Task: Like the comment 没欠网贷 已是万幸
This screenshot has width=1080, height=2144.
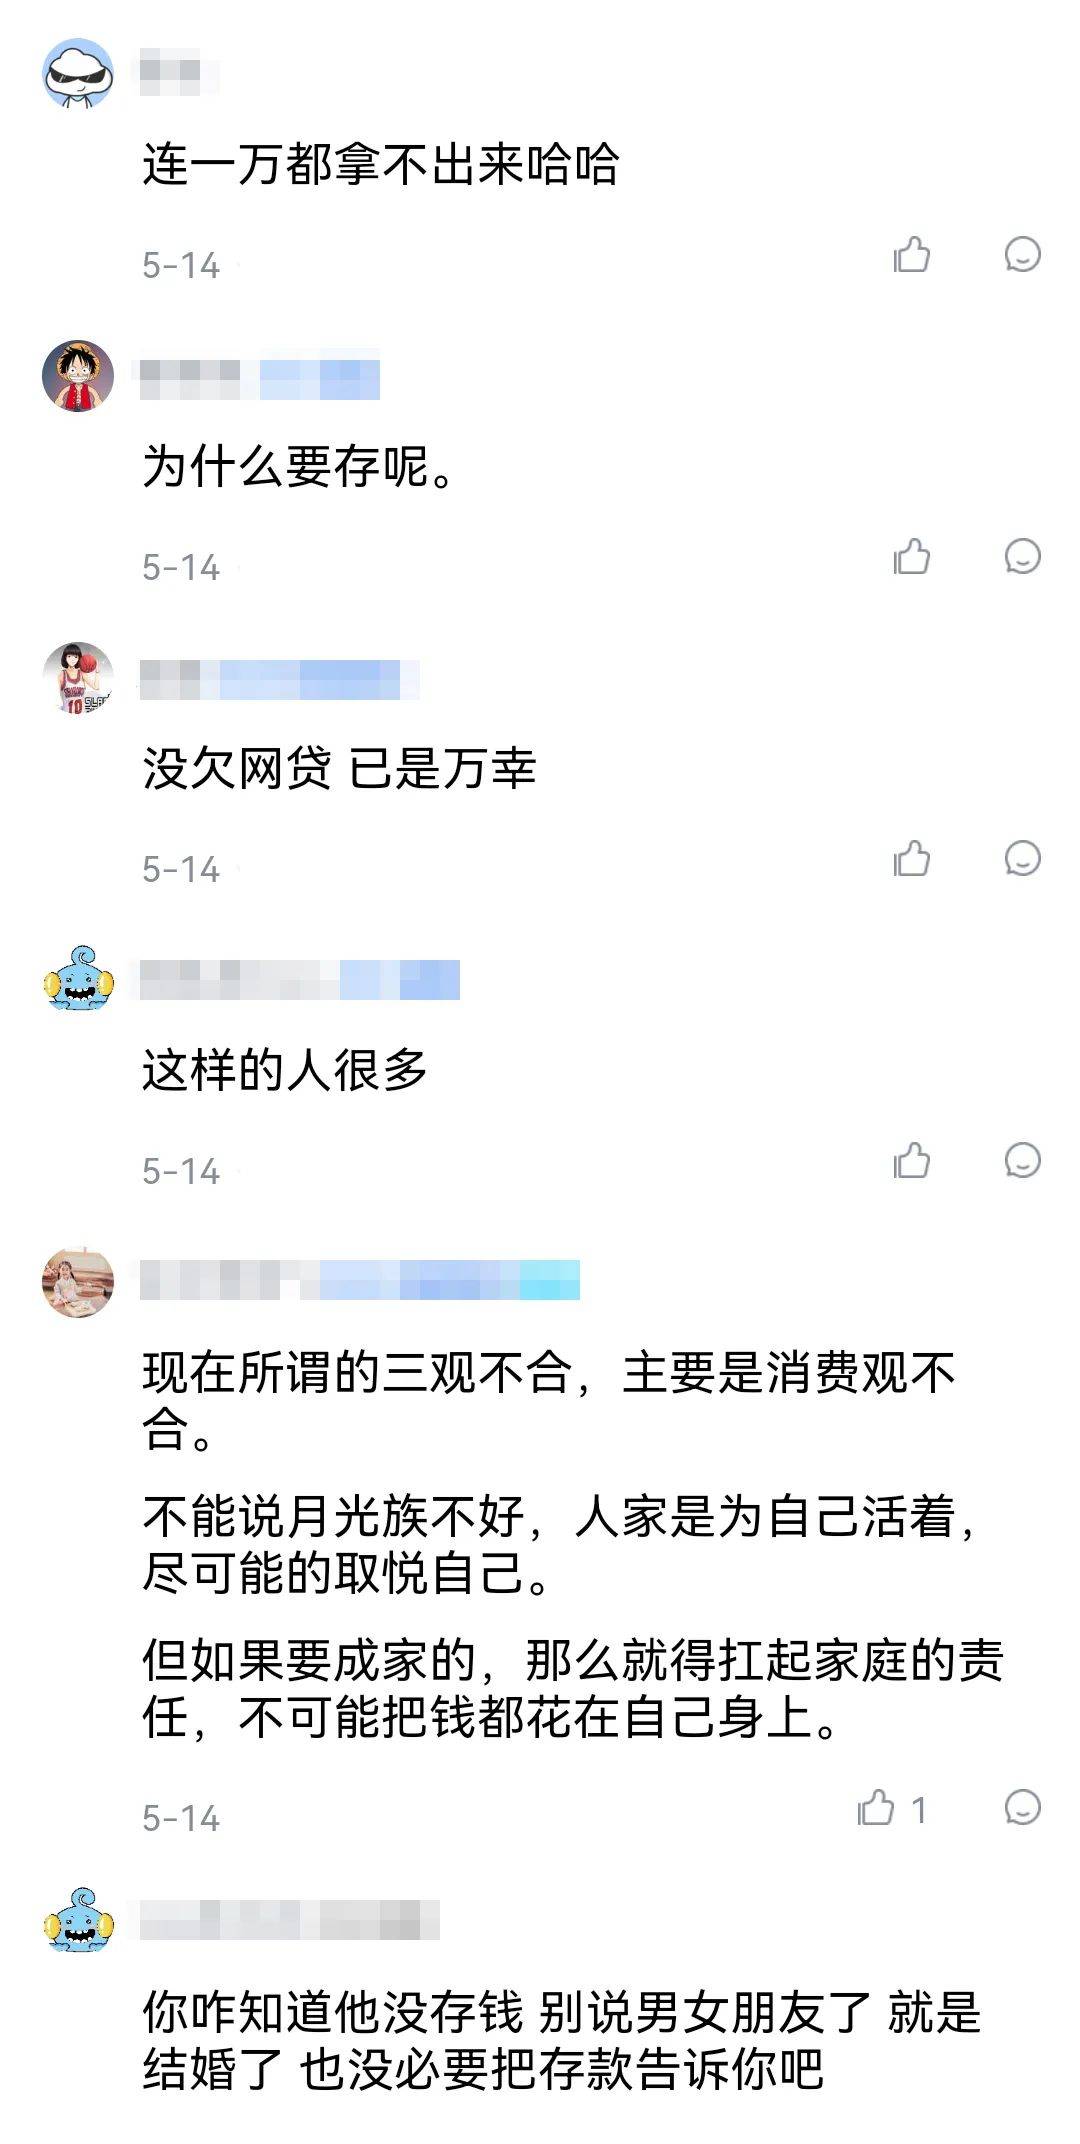Action: pyautogui.click(x=912, y=859)
